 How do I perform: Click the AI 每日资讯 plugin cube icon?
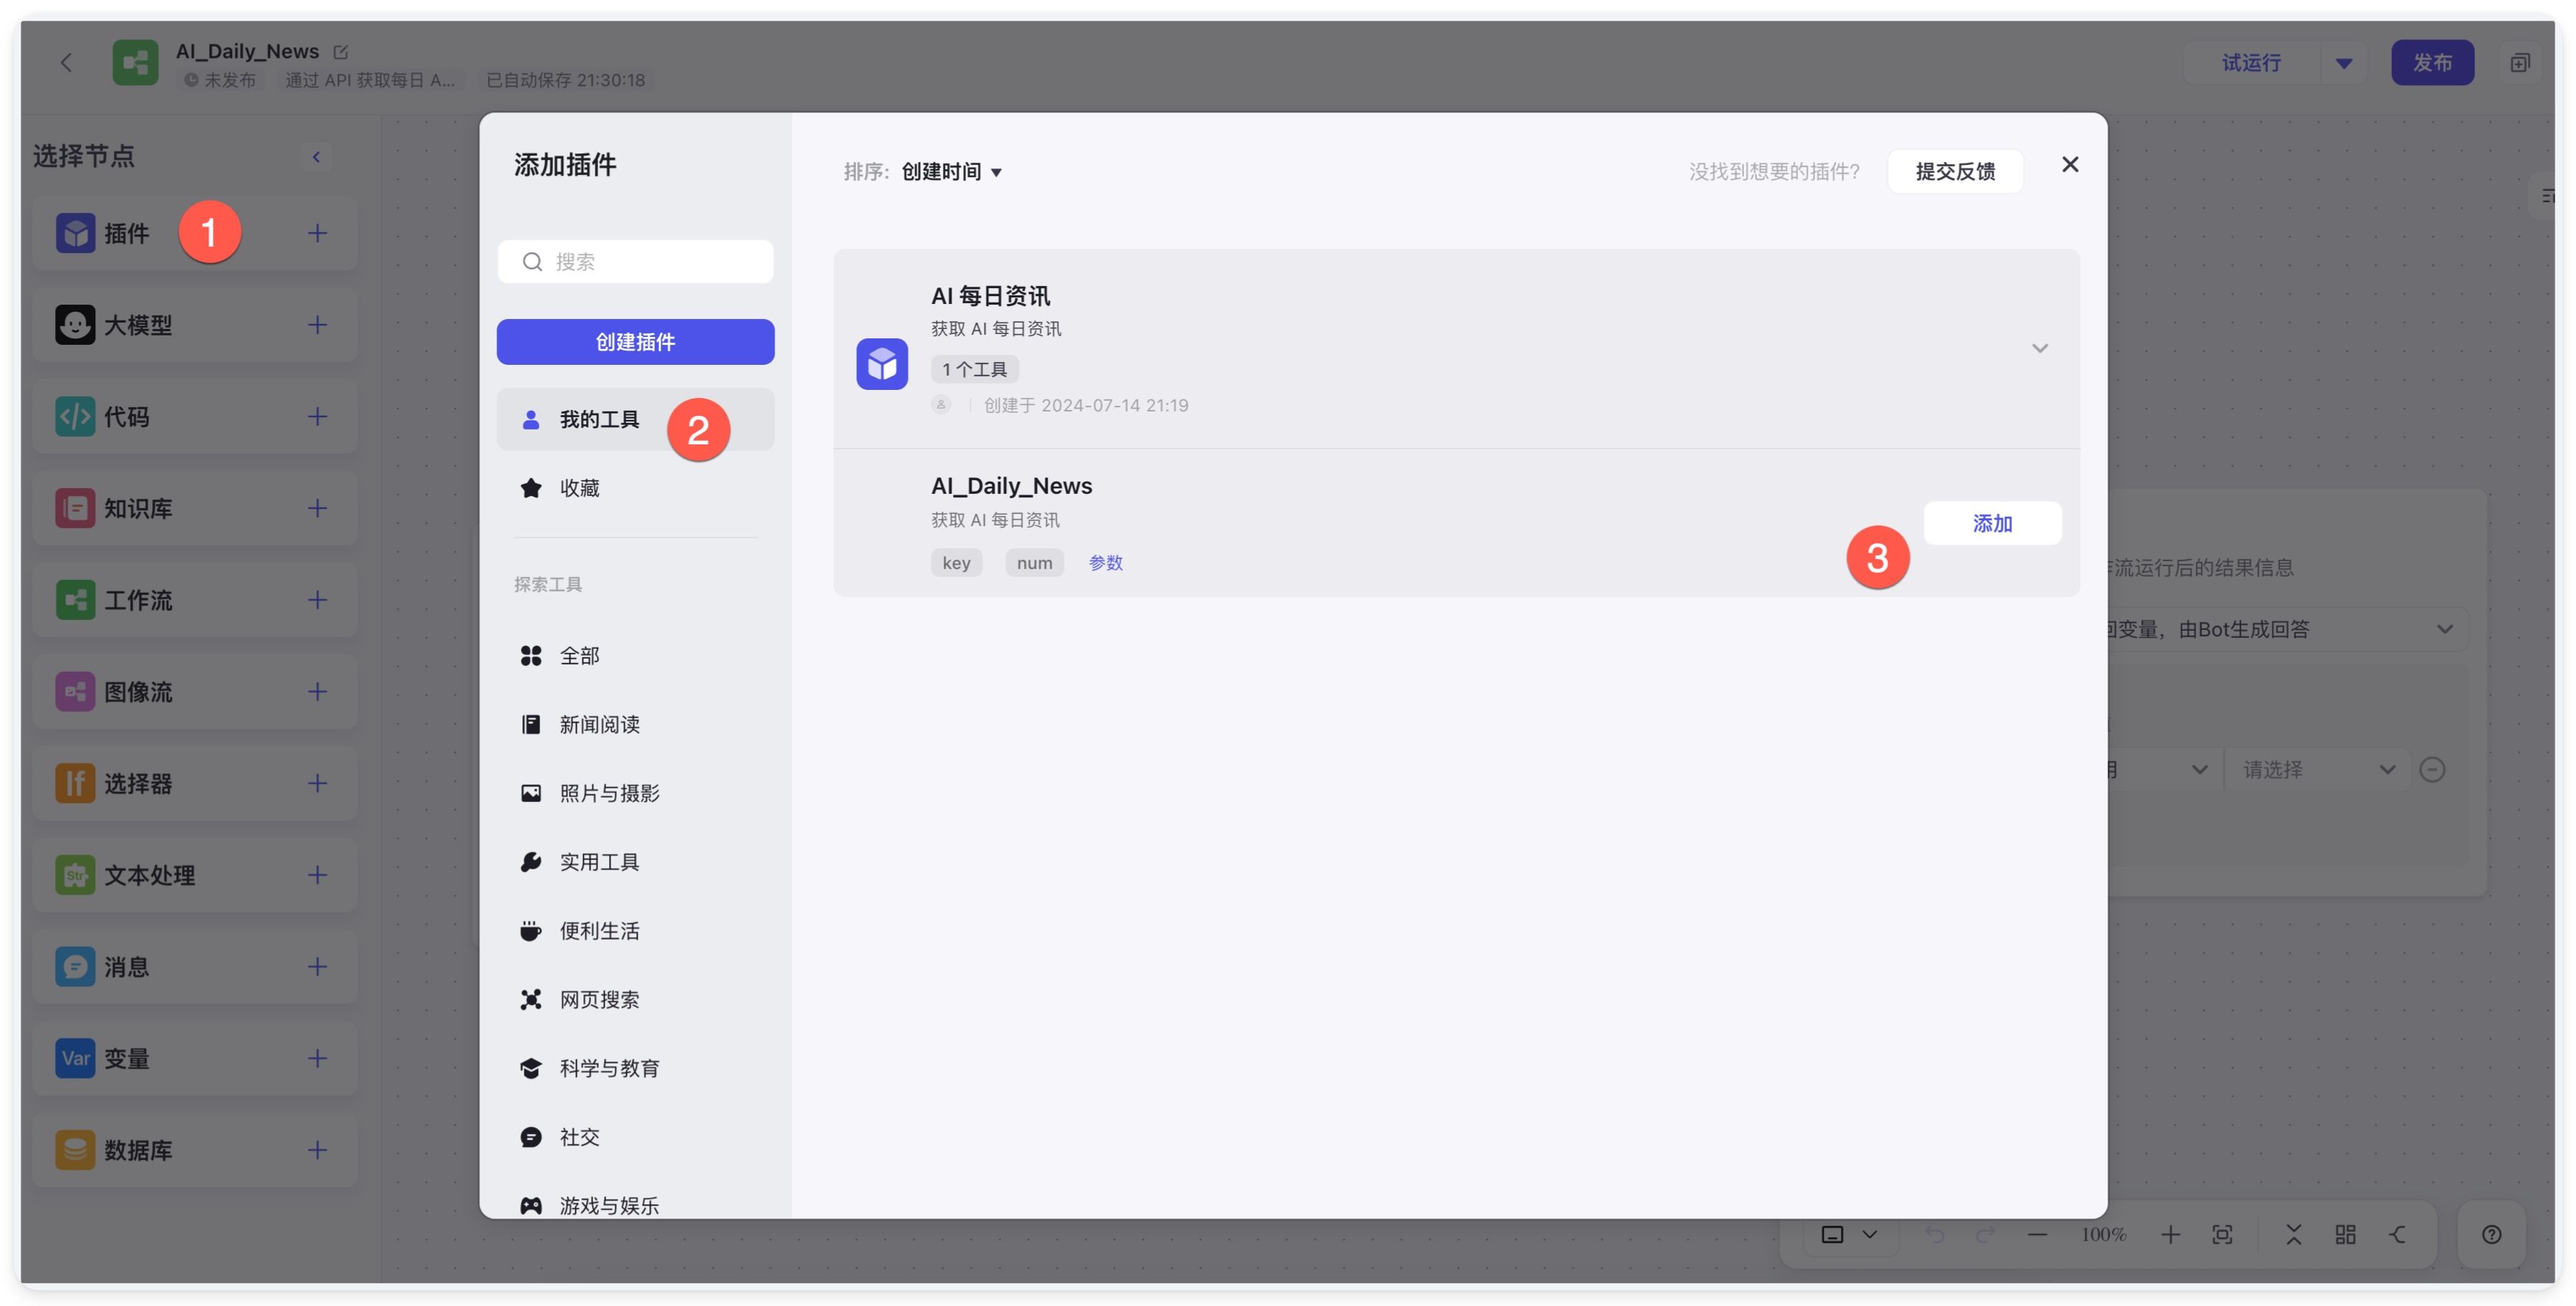(881, 363)
